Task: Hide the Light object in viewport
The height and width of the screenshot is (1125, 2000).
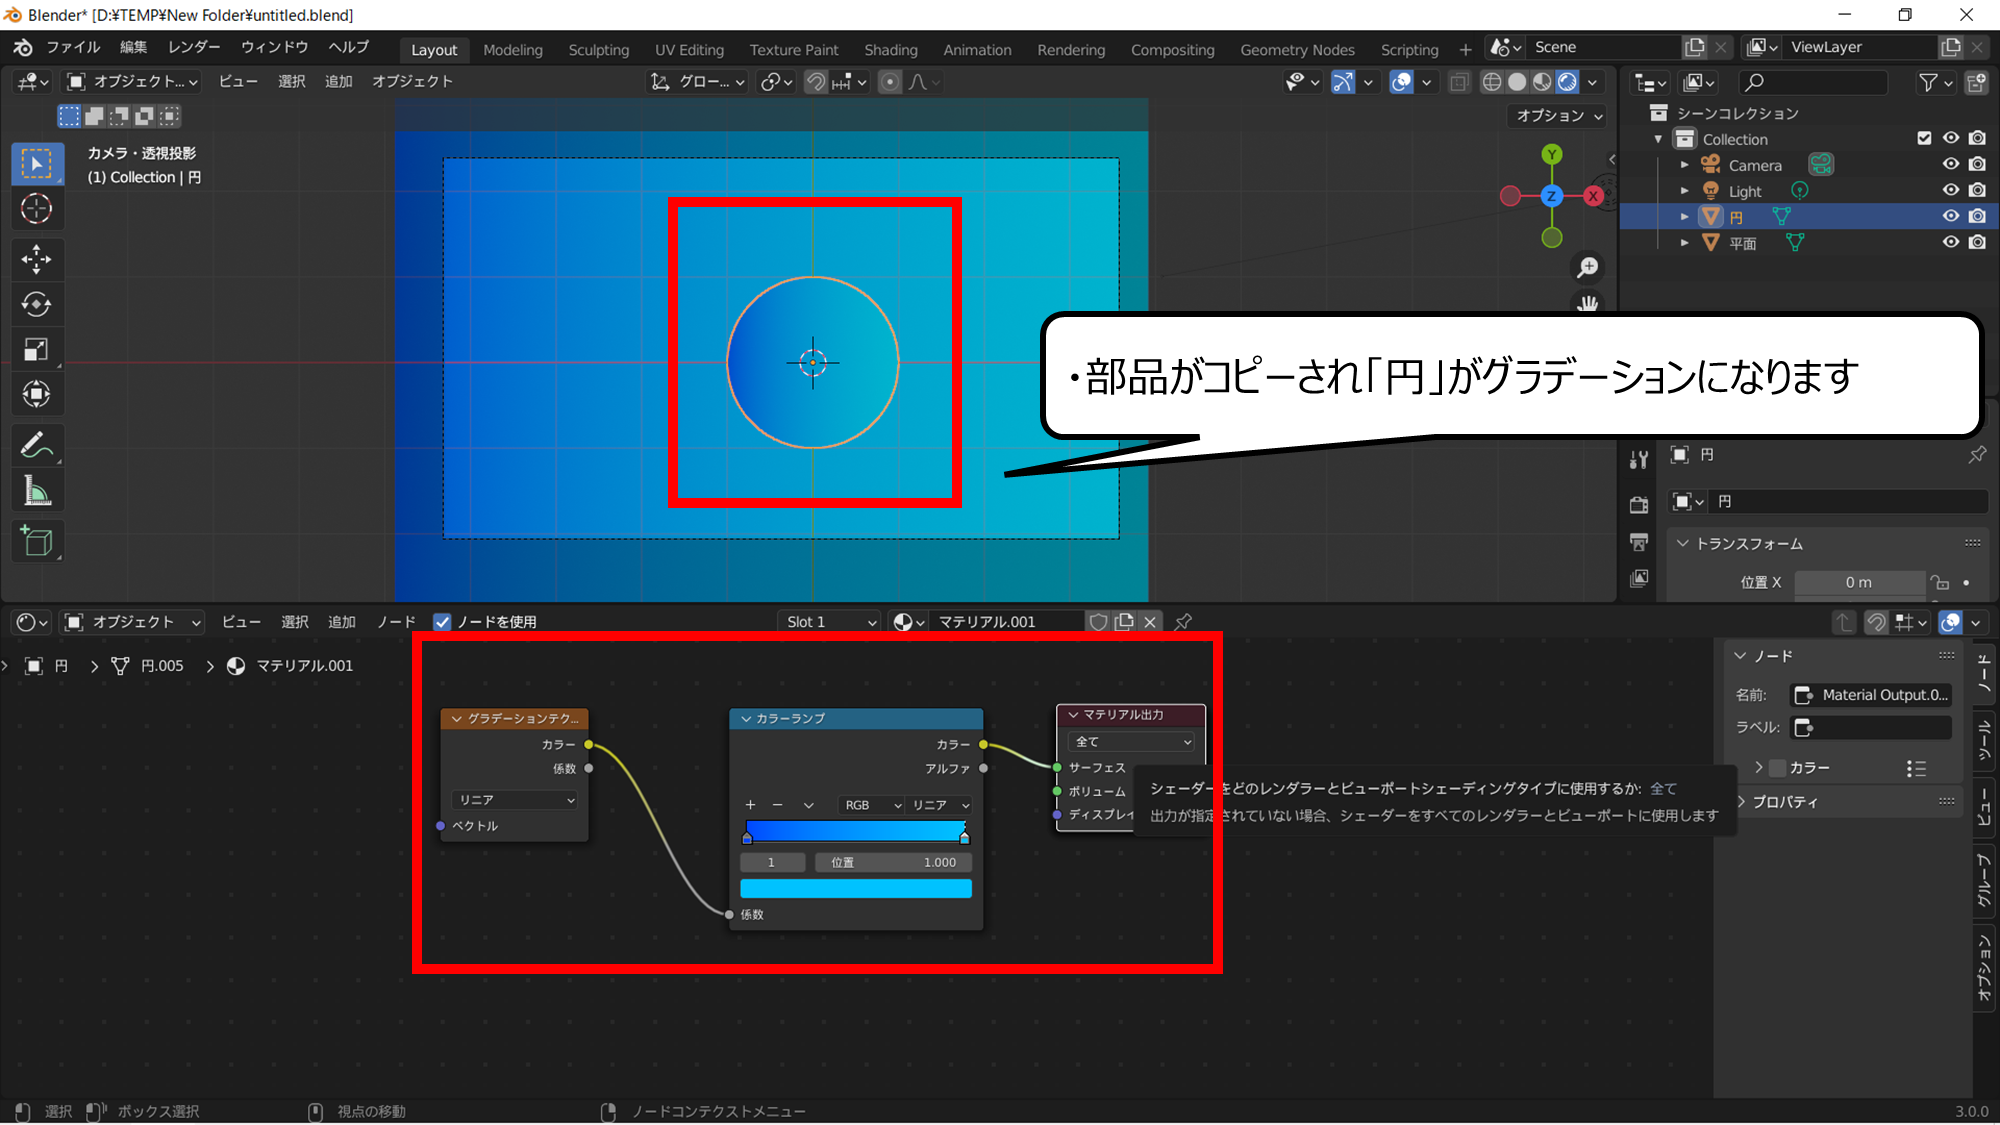Action: [1951, 190]
